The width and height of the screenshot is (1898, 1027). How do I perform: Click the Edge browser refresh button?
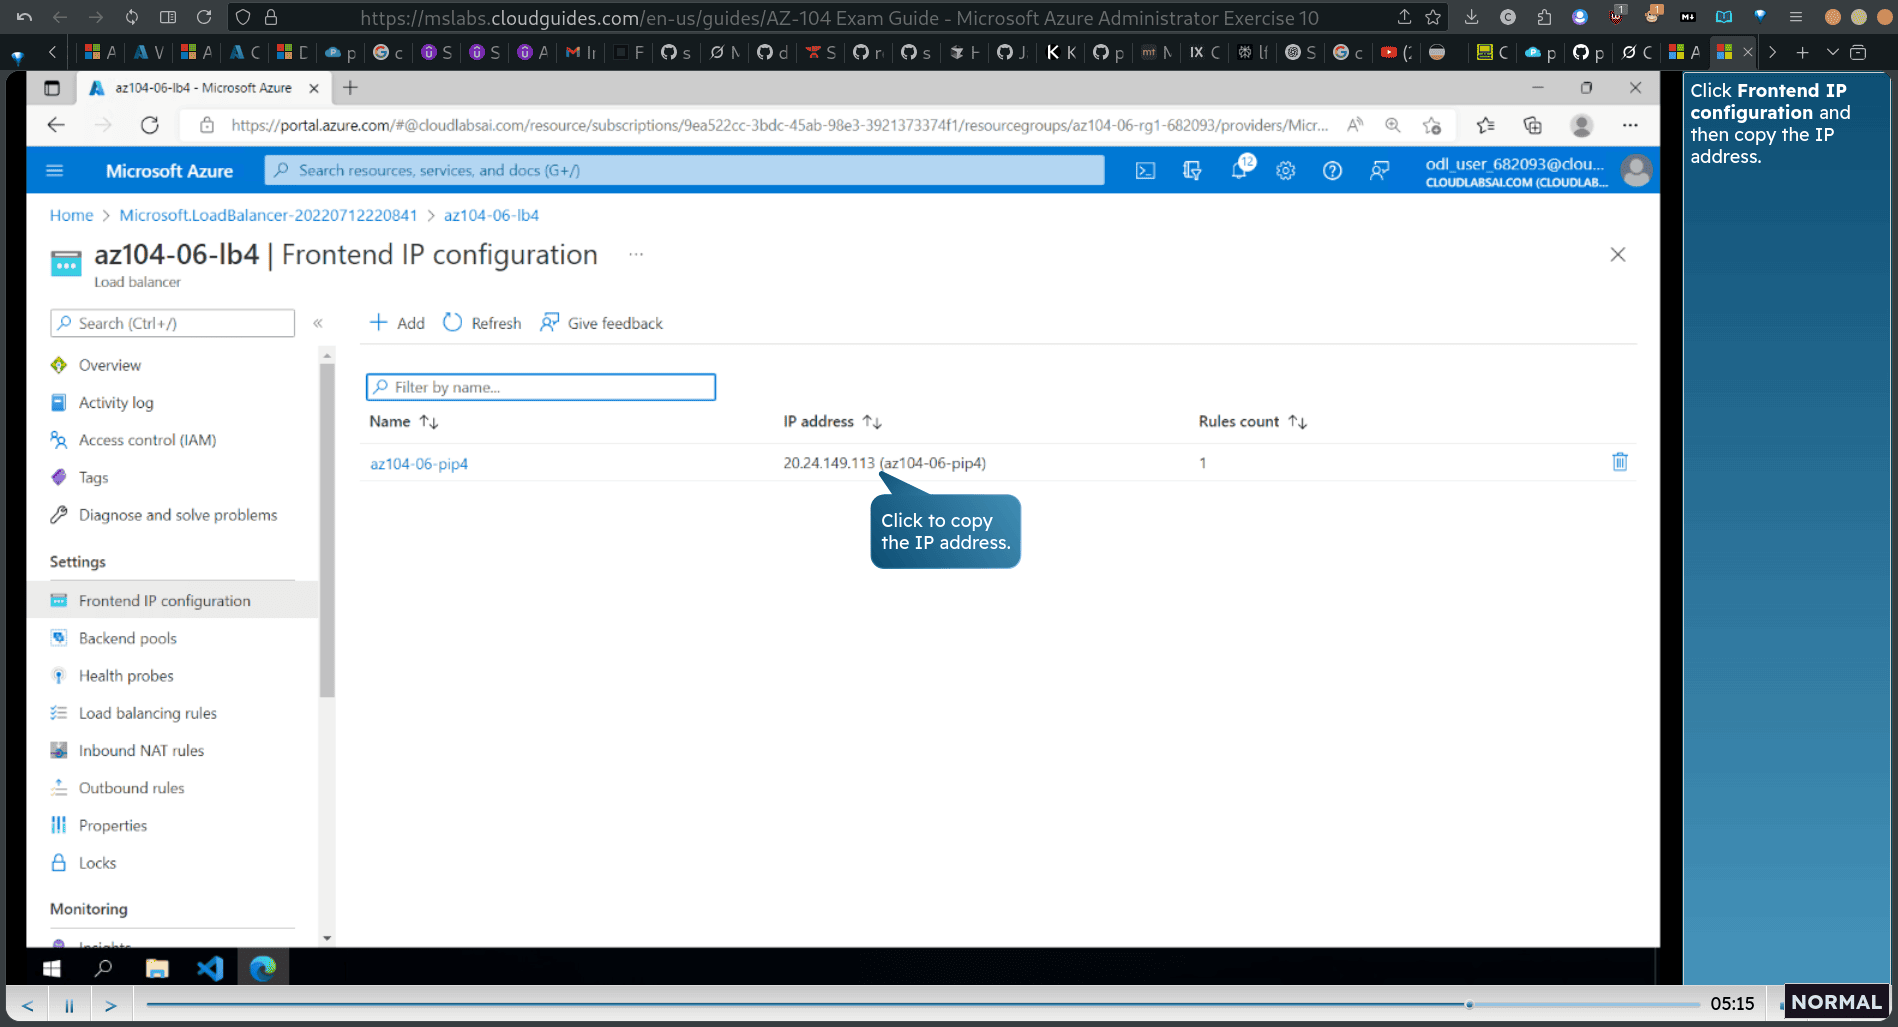[150, 125]
